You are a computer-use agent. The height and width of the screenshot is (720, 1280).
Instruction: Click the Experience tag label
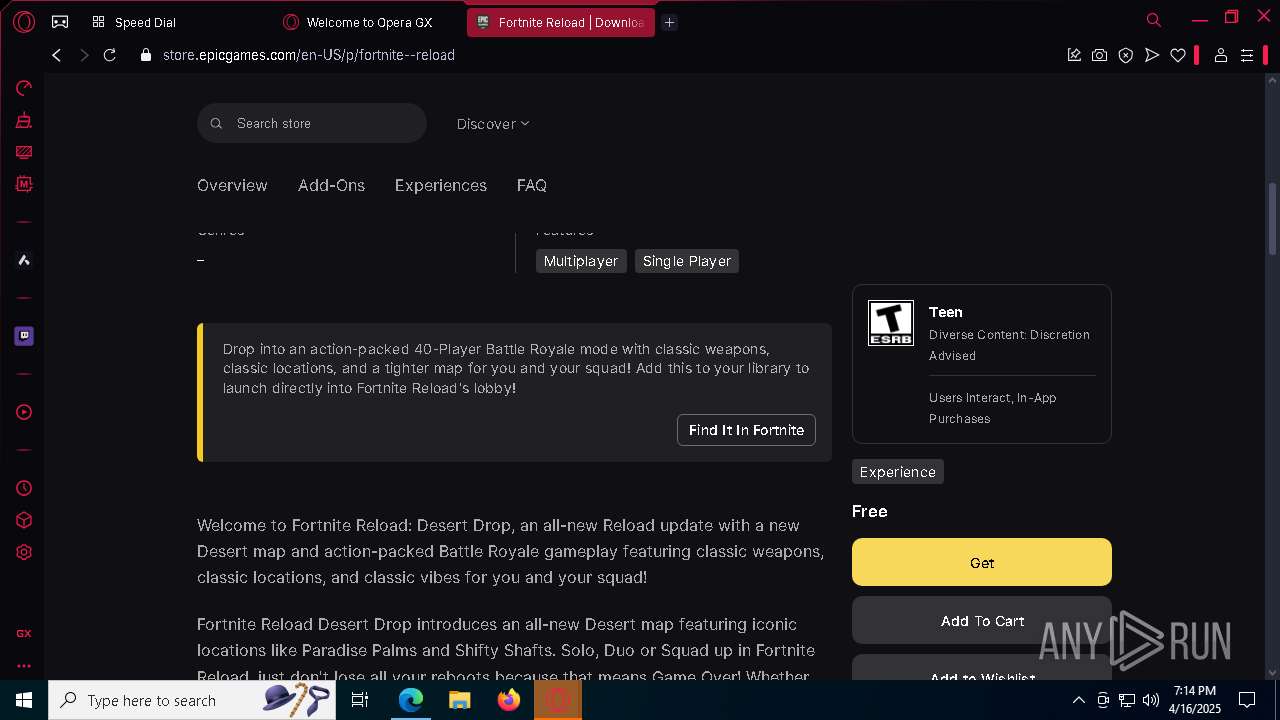tap(898, 472)
